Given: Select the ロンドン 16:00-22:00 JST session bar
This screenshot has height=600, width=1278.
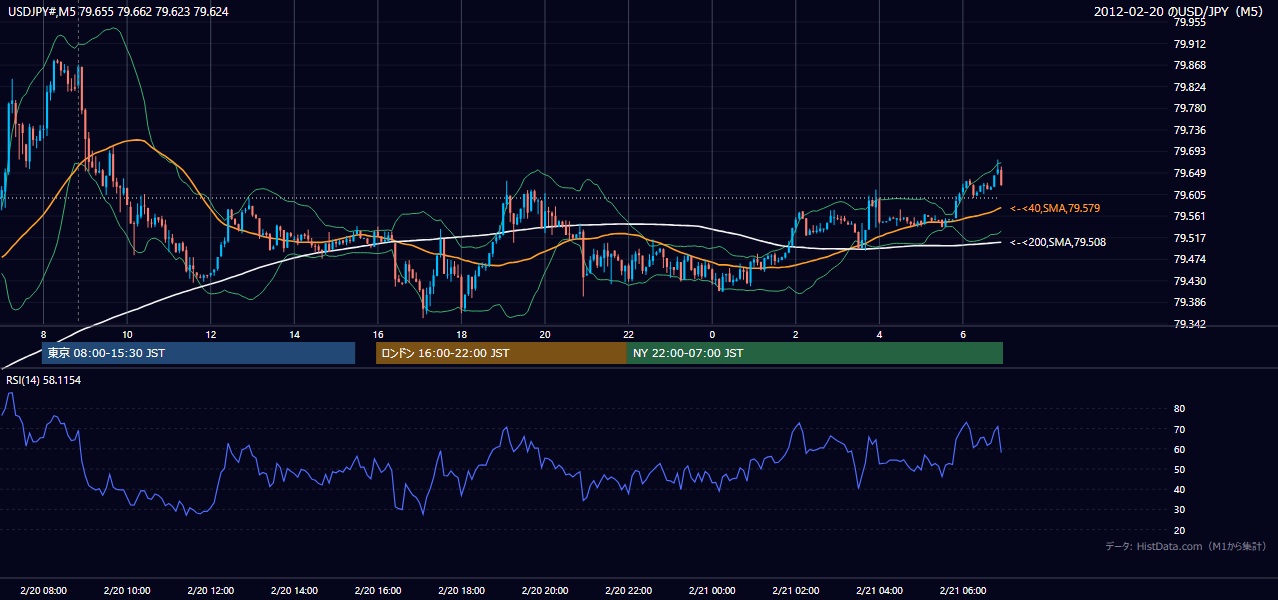Looking at the screenshot, I should (x=501, y=353).
